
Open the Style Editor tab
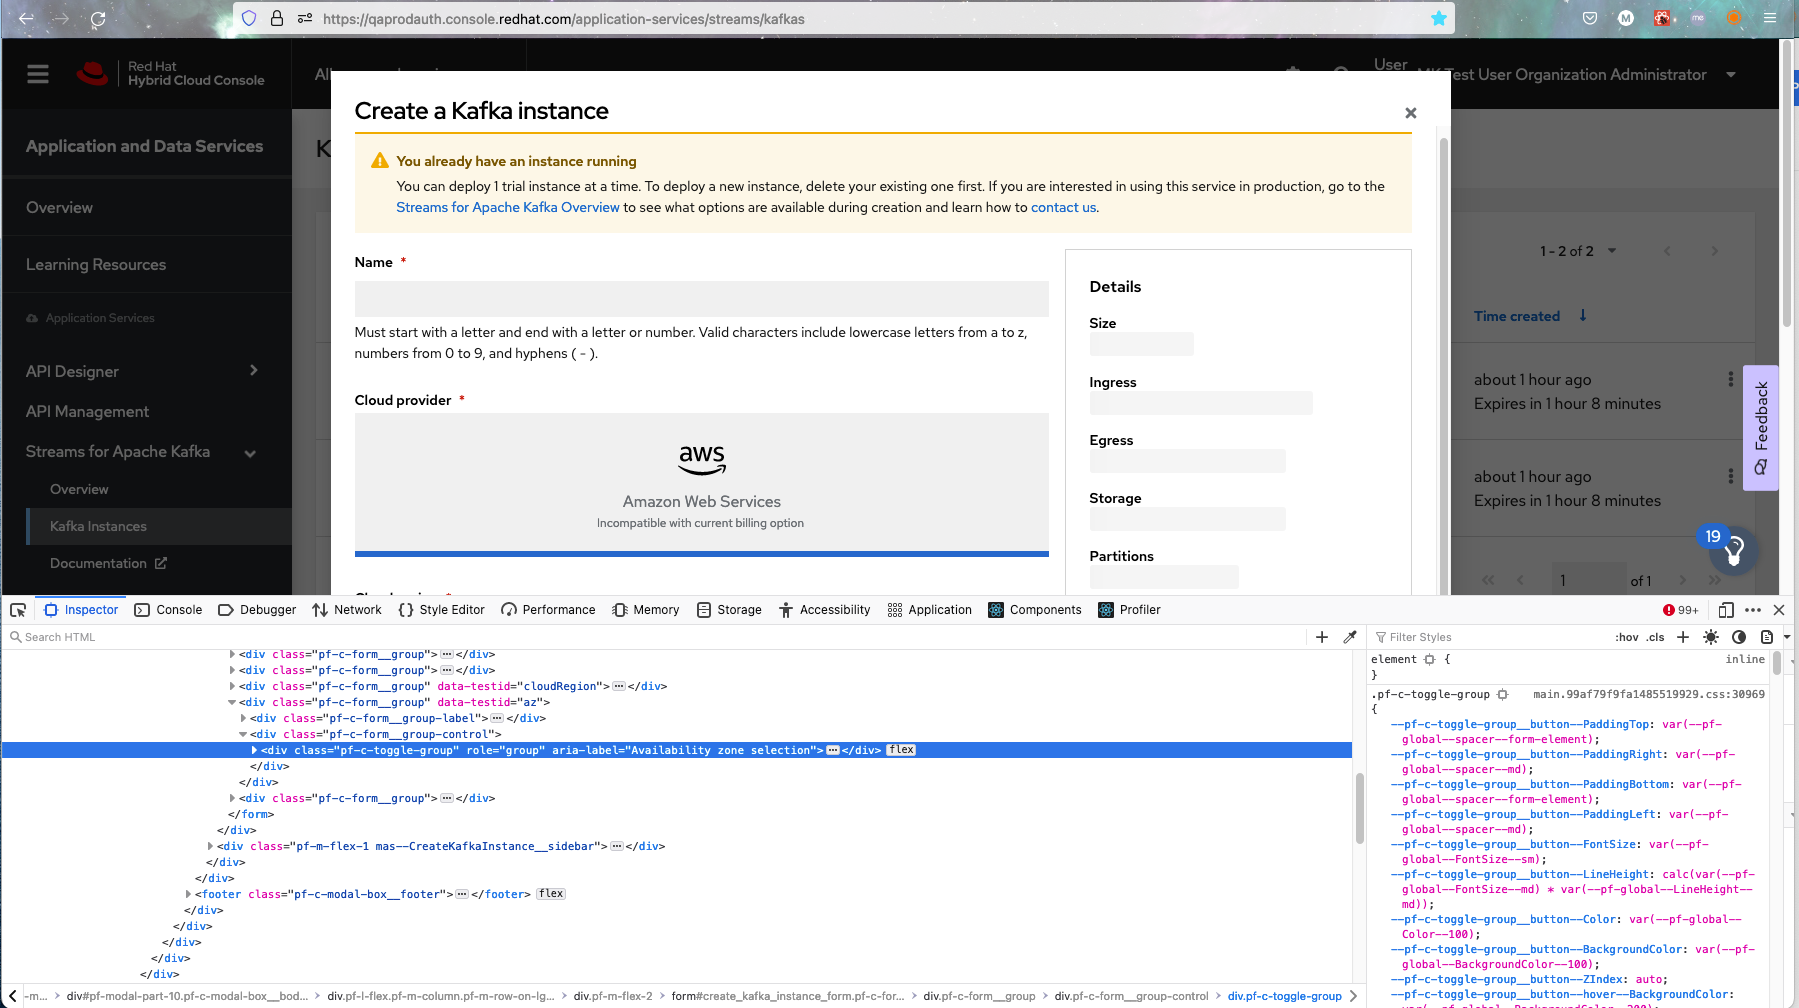[x=441, y=610]
